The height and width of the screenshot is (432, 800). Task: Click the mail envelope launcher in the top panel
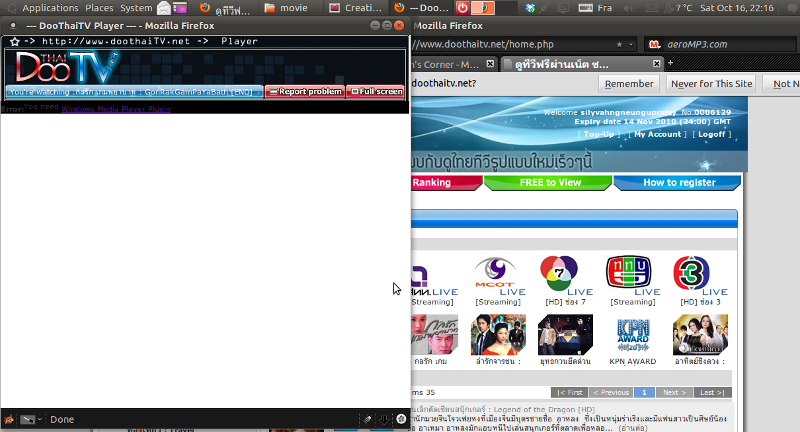click(x=164, y=8)
